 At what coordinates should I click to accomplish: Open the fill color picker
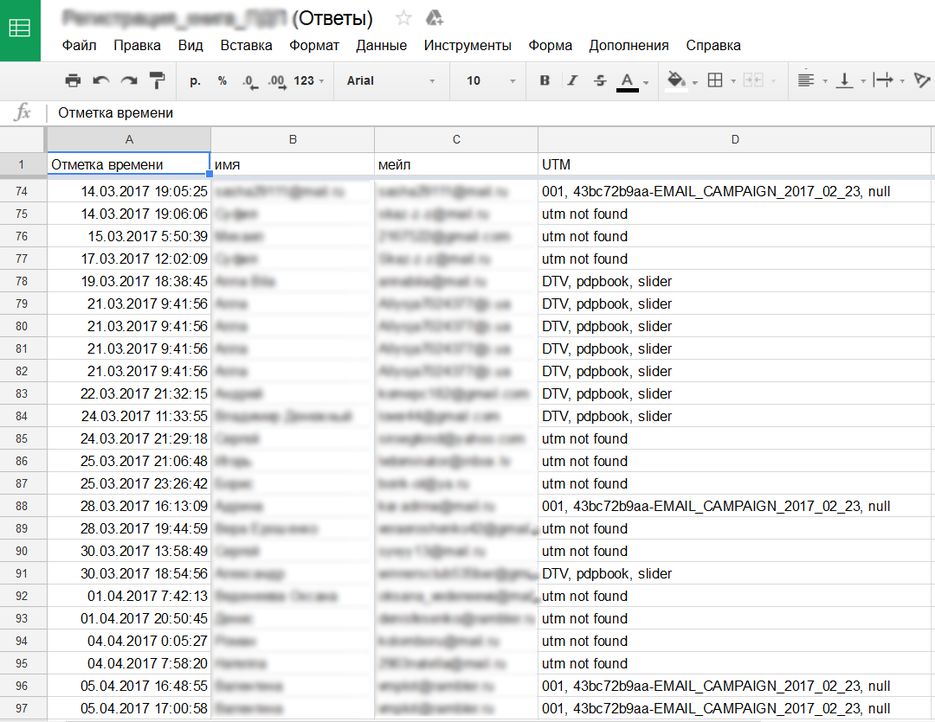[676, 80]
